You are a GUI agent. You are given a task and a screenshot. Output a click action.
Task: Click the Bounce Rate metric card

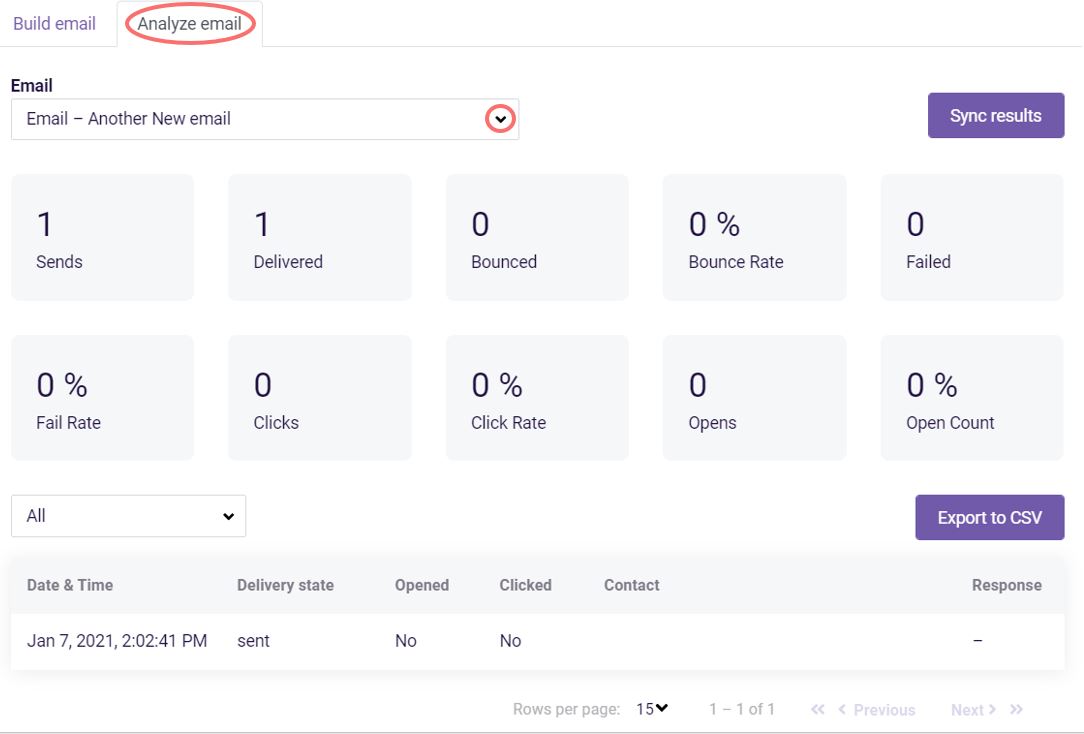[x=754, y=237]
